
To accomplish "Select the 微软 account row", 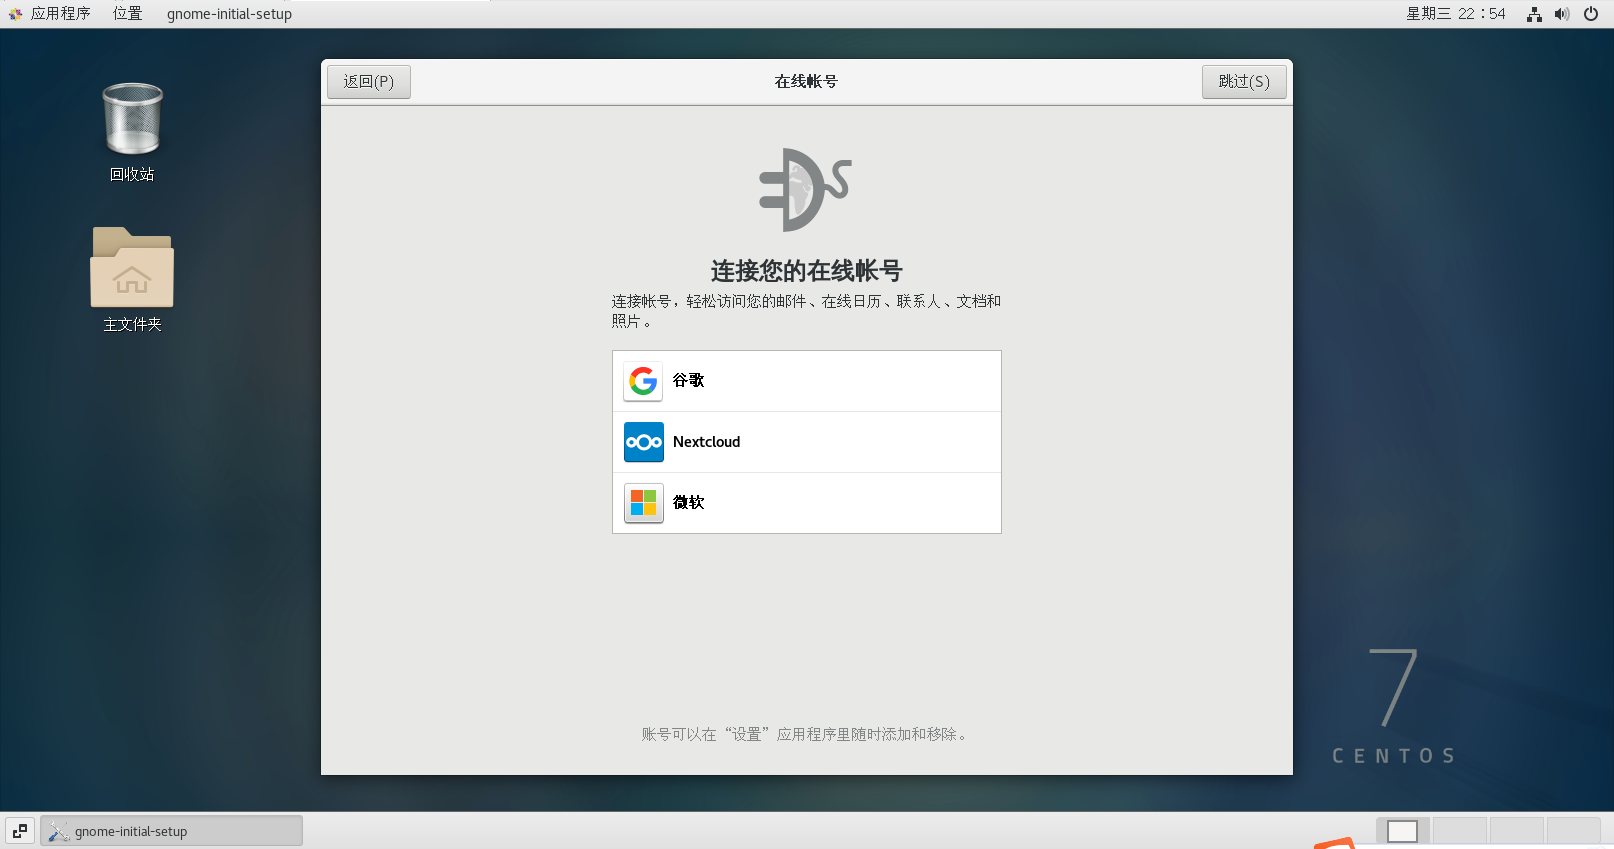I will pyautogui.click(x=806, y=503).
